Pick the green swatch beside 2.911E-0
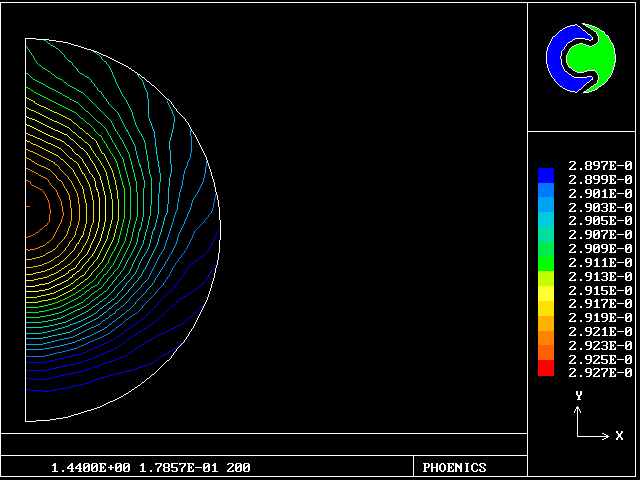 pyautogui.click(x=545, y=262)
